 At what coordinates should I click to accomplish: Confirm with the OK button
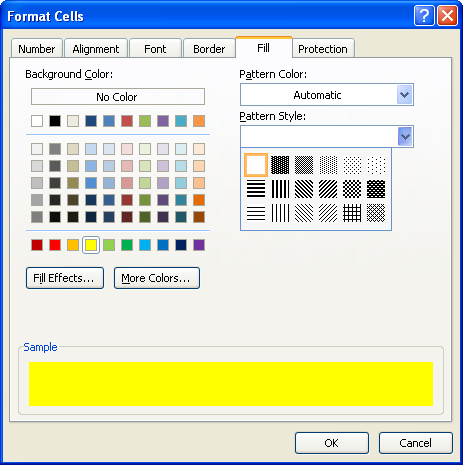pos(332,443)
